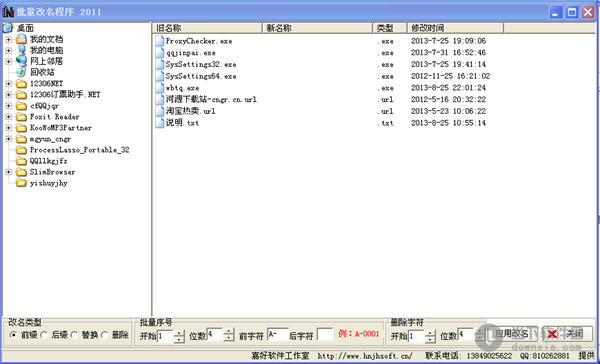The height and width of the screenshot is (364, 600).
Task: Select the 后缀 suffix radio button
Action: click(44, 335)
